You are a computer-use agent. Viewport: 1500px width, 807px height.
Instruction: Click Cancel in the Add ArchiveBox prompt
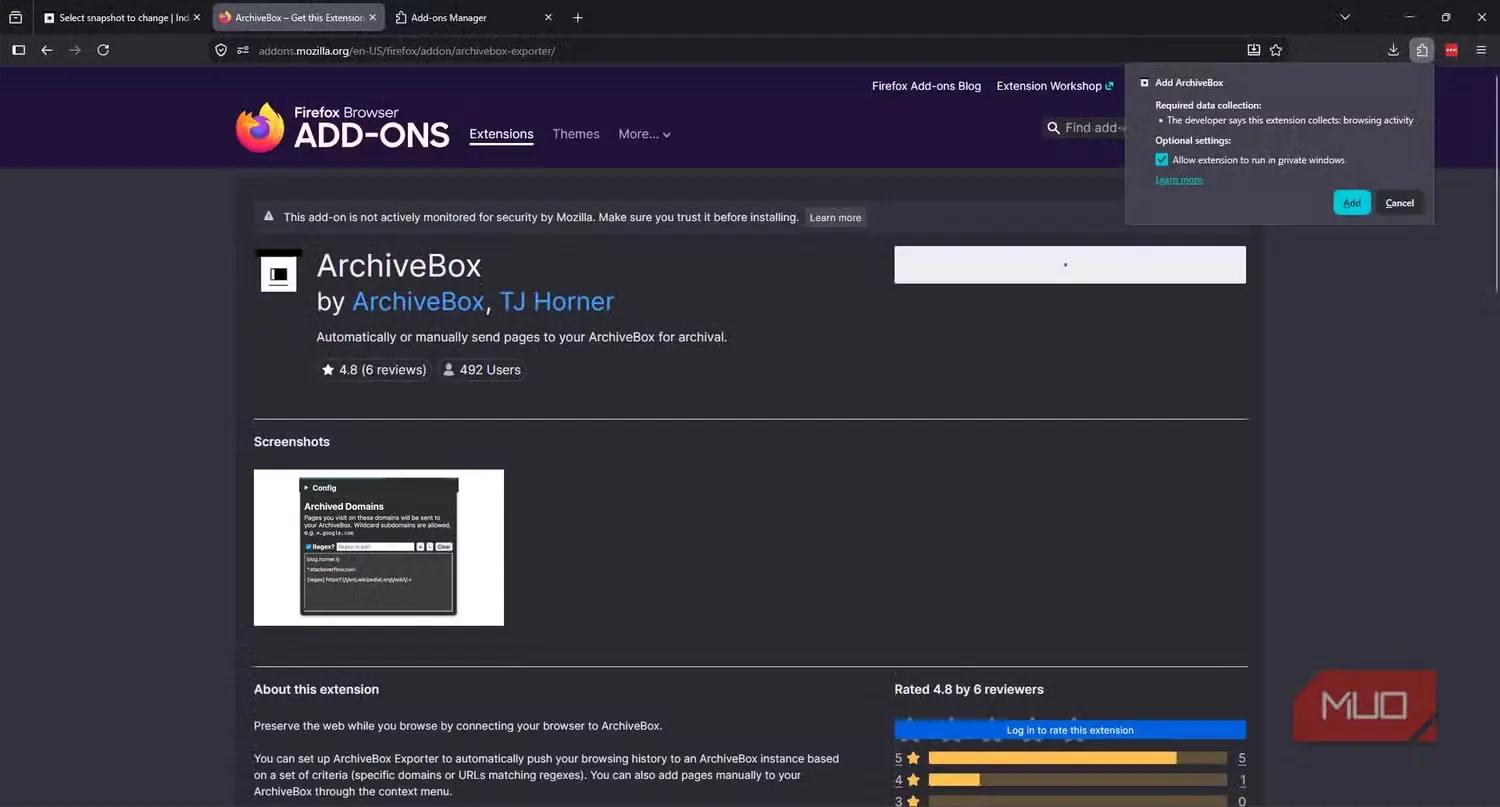coord(1400,203)
